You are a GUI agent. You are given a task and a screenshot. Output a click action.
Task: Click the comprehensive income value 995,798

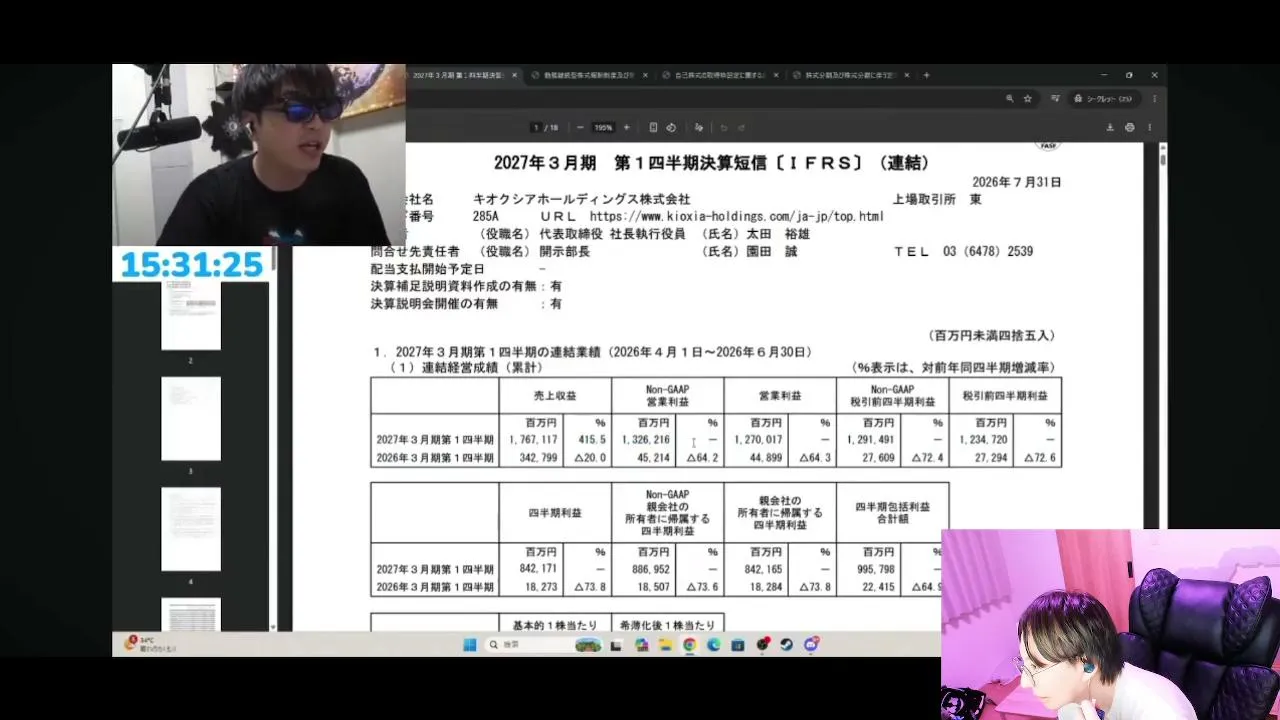coord(873,568)
